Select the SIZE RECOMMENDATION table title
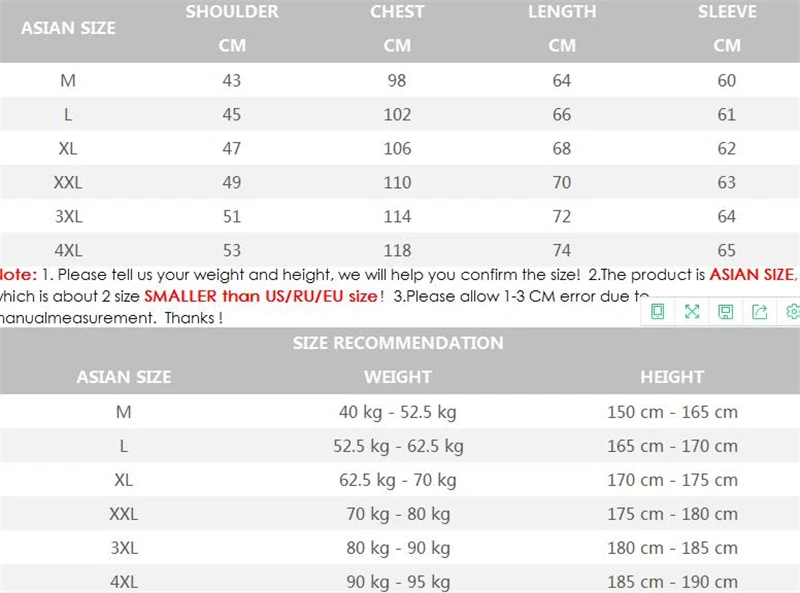The width and height of the screenshot is (800, 593). point(398,343)
